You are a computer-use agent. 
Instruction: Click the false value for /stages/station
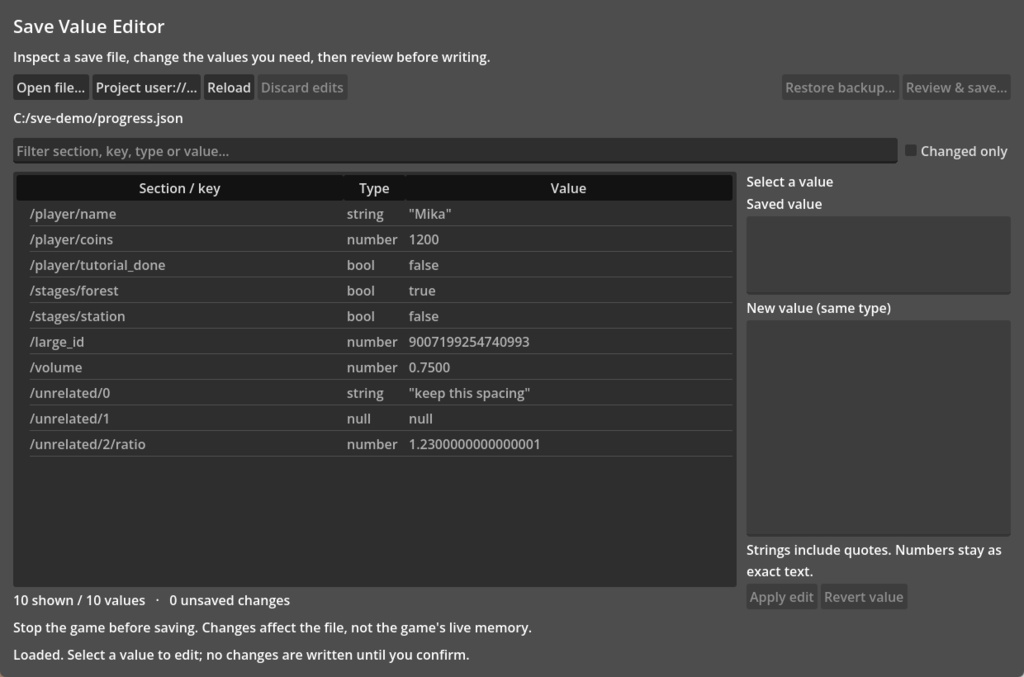(423, 316)
